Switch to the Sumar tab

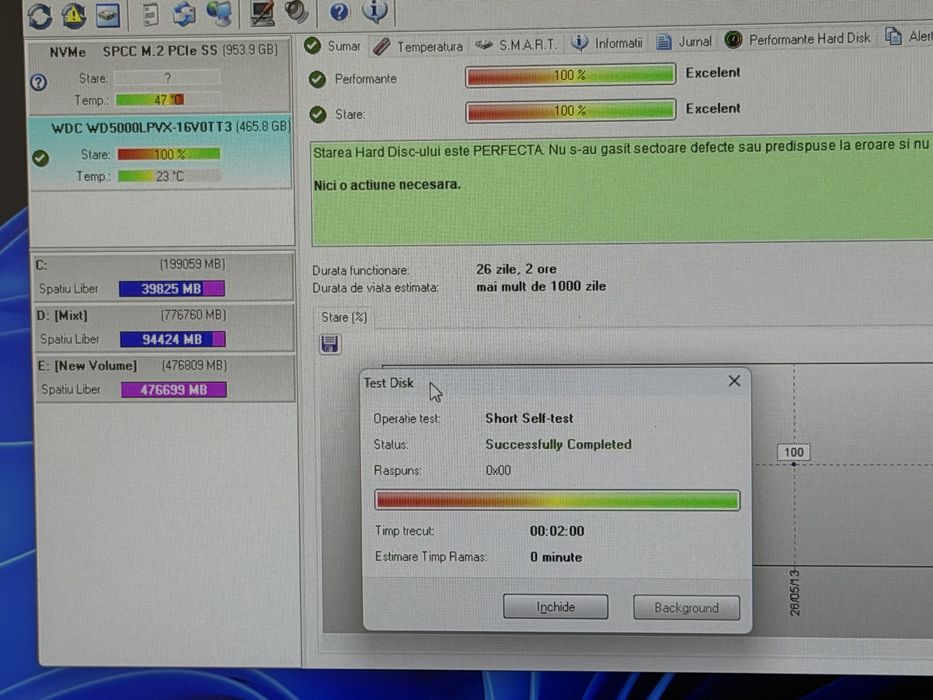click(x=333, y=46)
